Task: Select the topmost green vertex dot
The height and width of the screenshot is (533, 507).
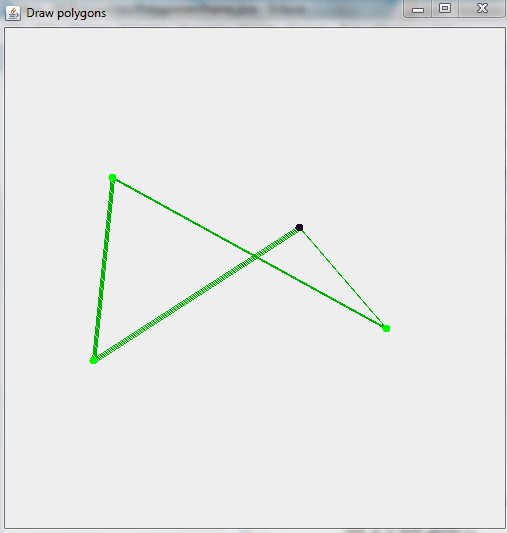Action: click(112, 177)
